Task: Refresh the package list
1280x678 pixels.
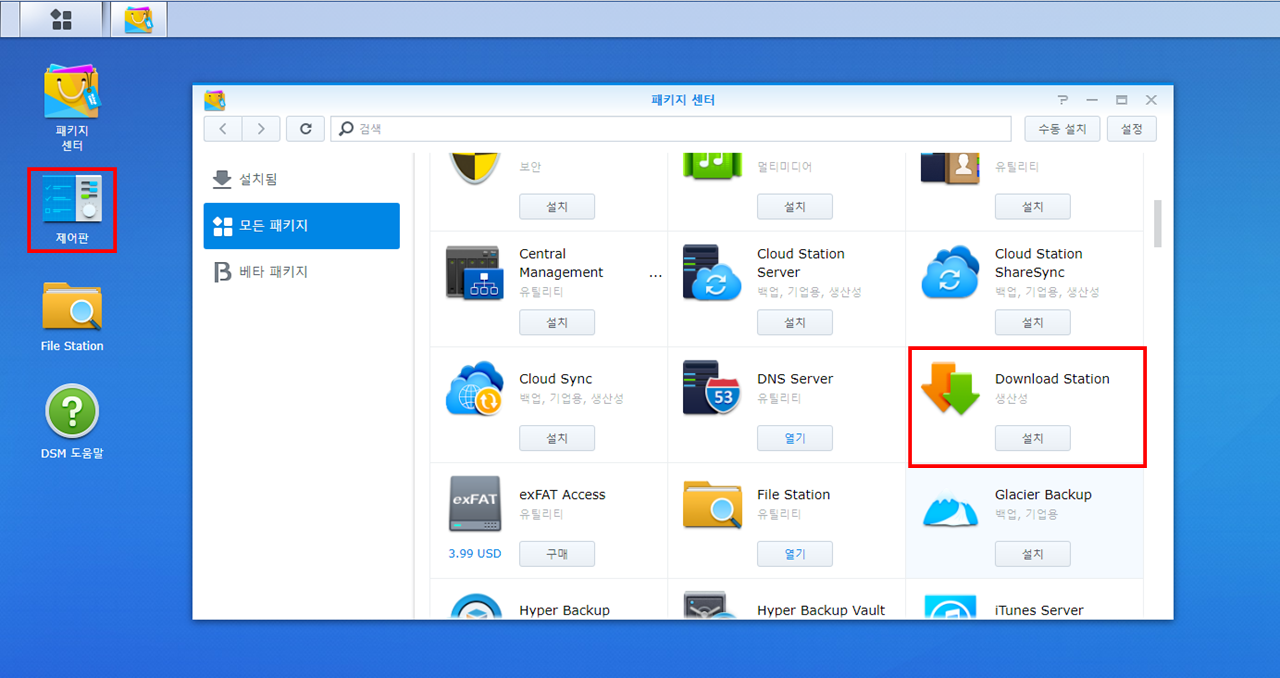Action: tap(305, 129)
